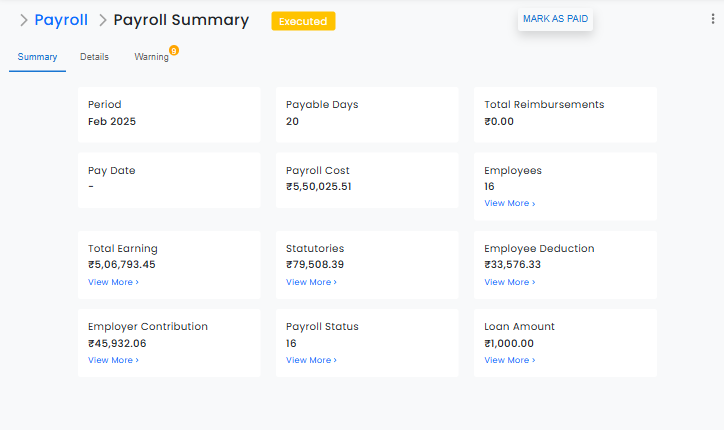724x430 pixels.
Task: Click the Pay Date card
Action: coord(168,179)
